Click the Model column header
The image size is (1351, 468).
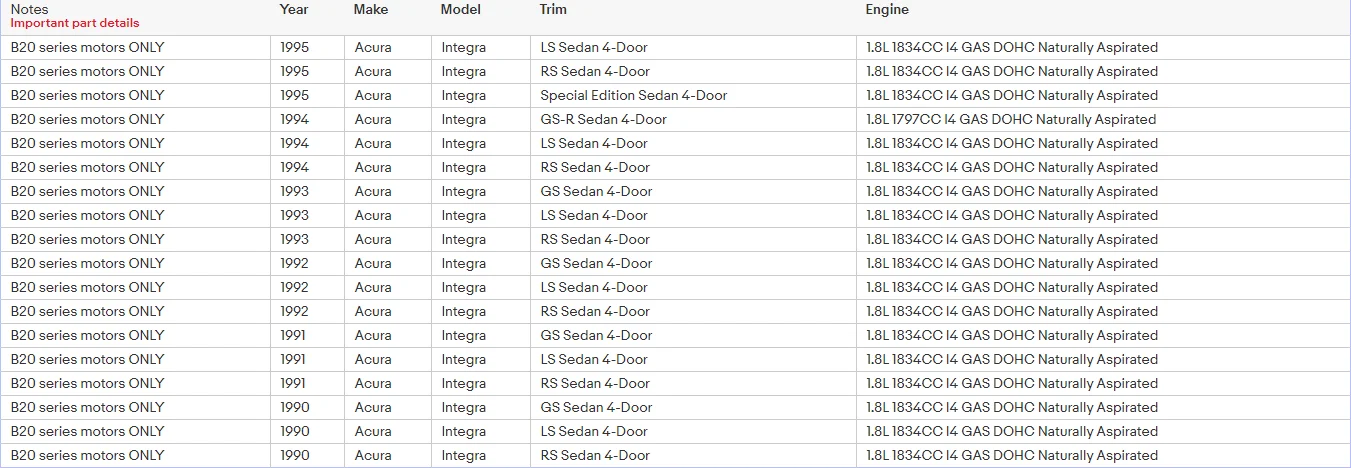[460, 9]
